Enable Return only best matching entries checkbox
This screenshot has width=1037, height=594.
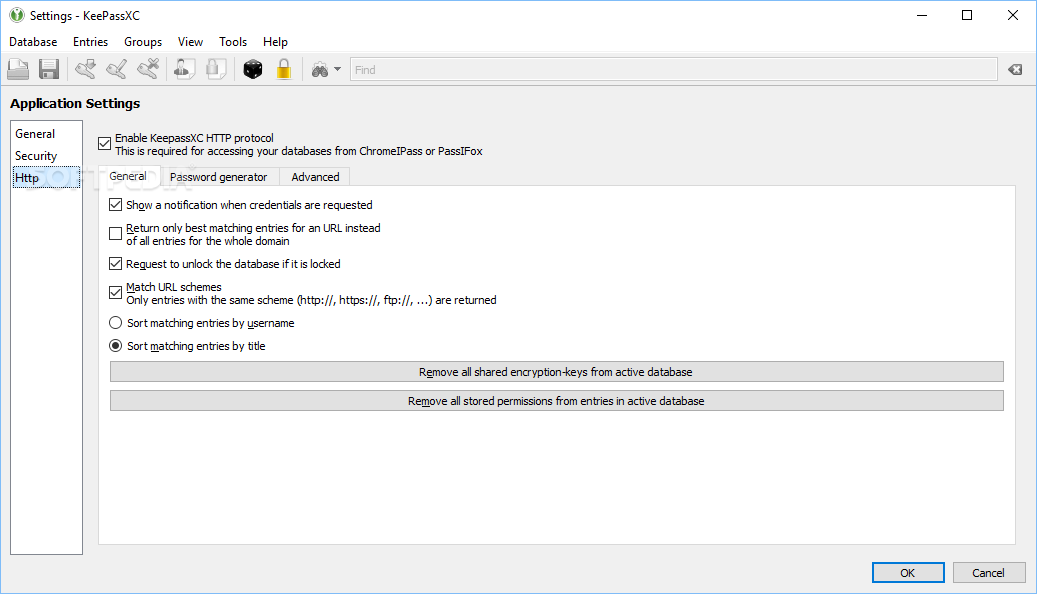click(116, 233)
